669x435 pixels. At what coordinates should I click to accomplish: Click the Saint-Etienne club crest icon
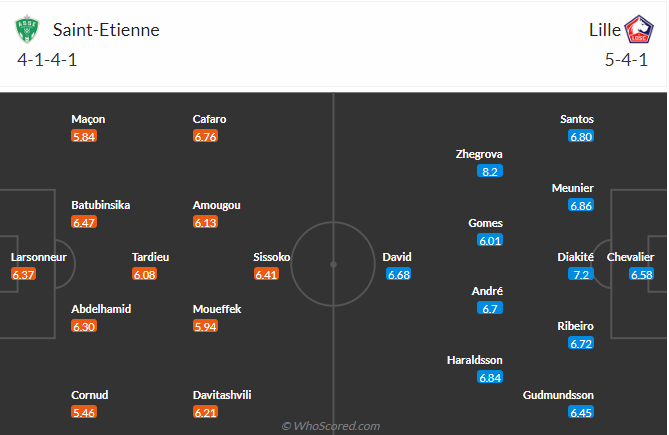pyautogui.click(x=26, y=30)
